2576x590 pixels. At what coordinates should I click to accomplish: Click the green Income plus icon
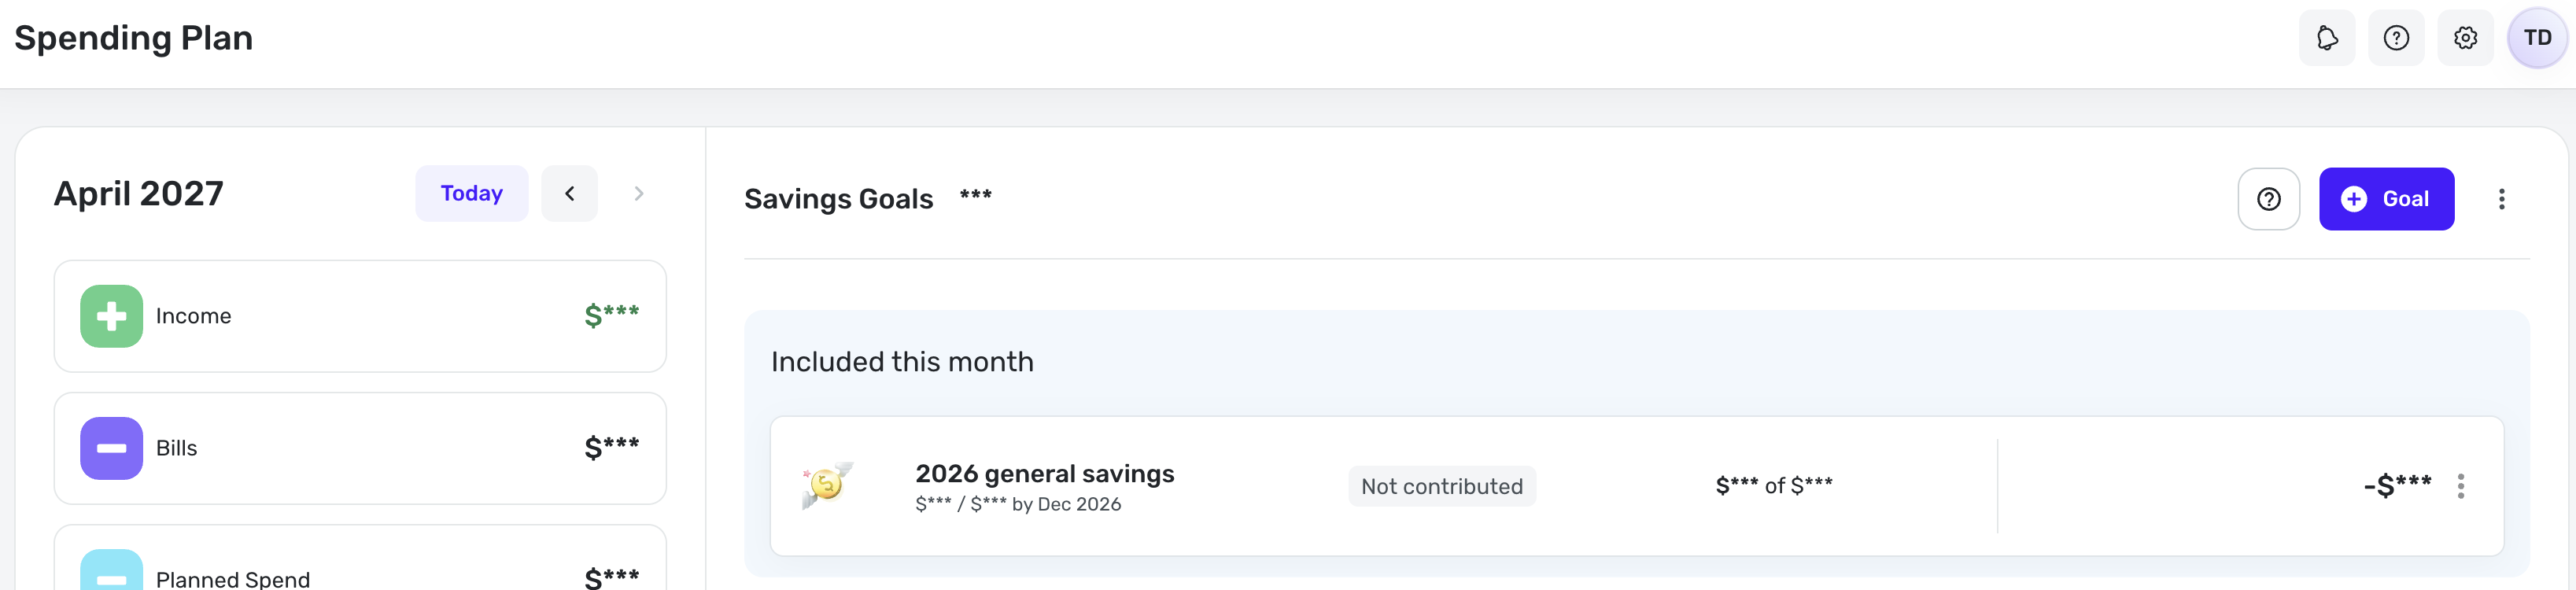point(111,316)
